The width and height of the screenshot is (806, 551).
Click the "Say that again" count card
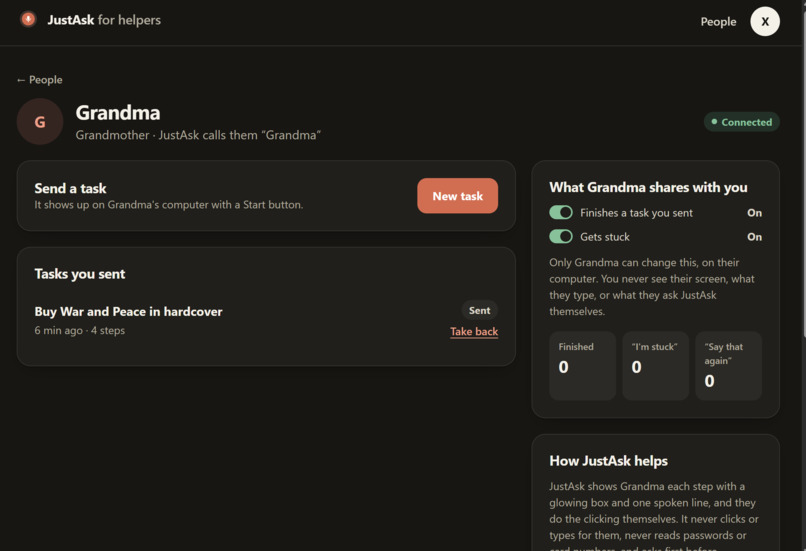tap(728, 365)
